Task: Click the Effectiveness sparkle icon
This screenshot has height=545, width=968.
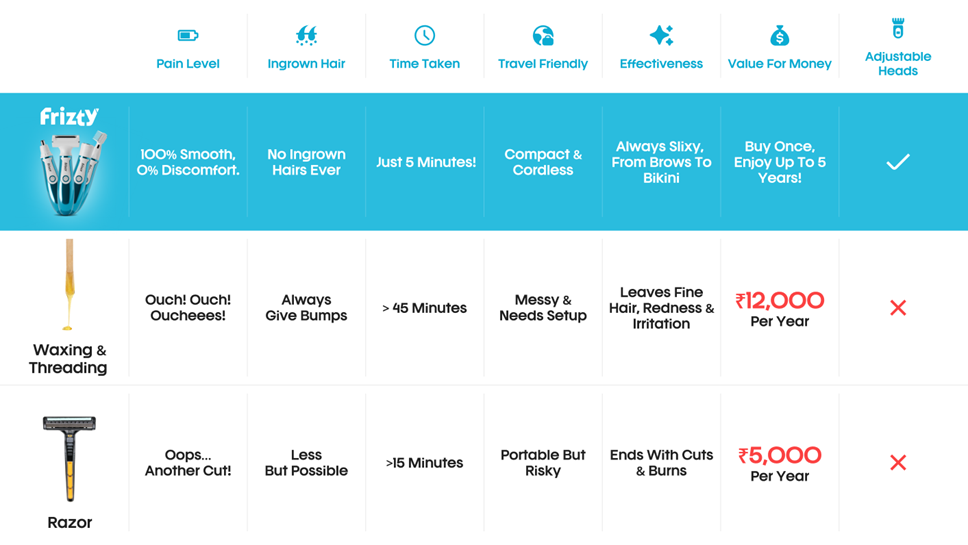Action: pyautogui.click(x=661, y=36)
